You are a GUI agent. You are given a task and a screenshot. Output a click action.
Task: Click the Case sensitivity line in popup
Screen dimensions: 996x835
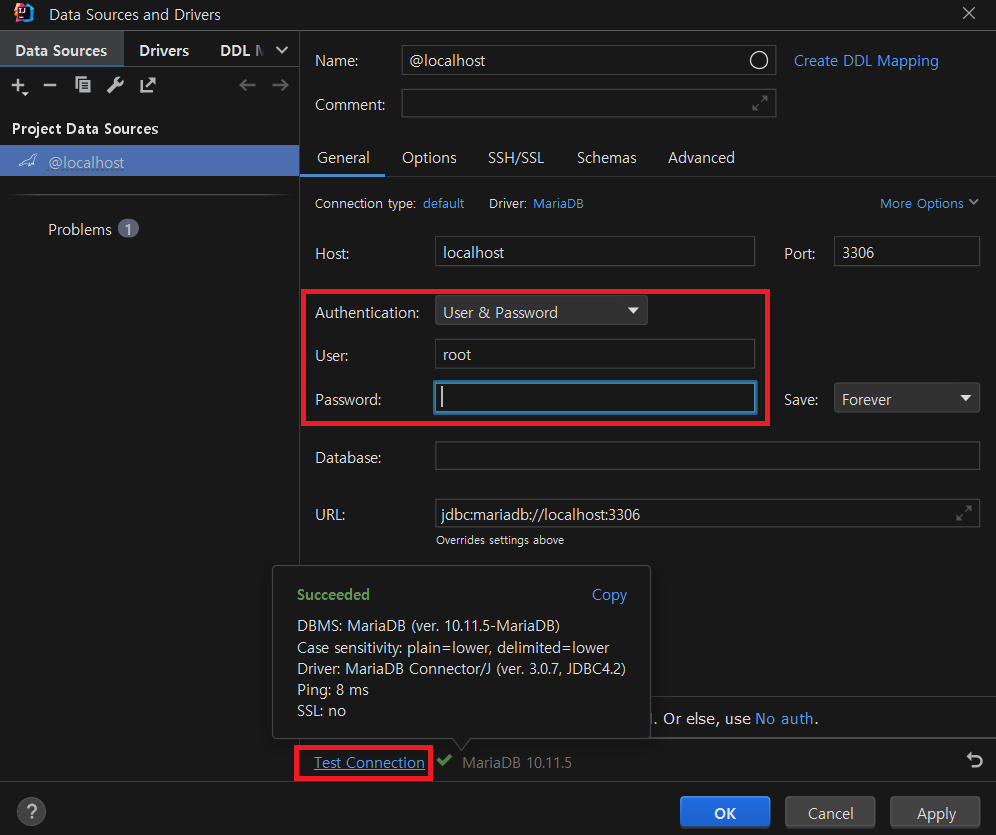tap(453, 648)
